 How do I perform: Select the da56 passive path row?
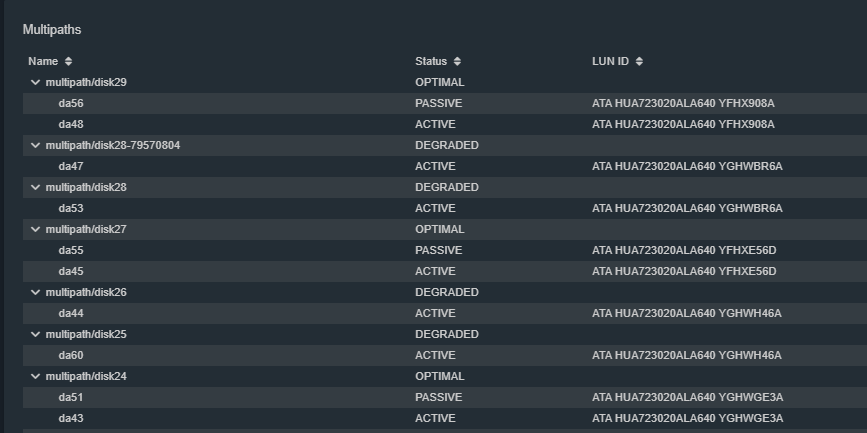[x=445, y=103]
